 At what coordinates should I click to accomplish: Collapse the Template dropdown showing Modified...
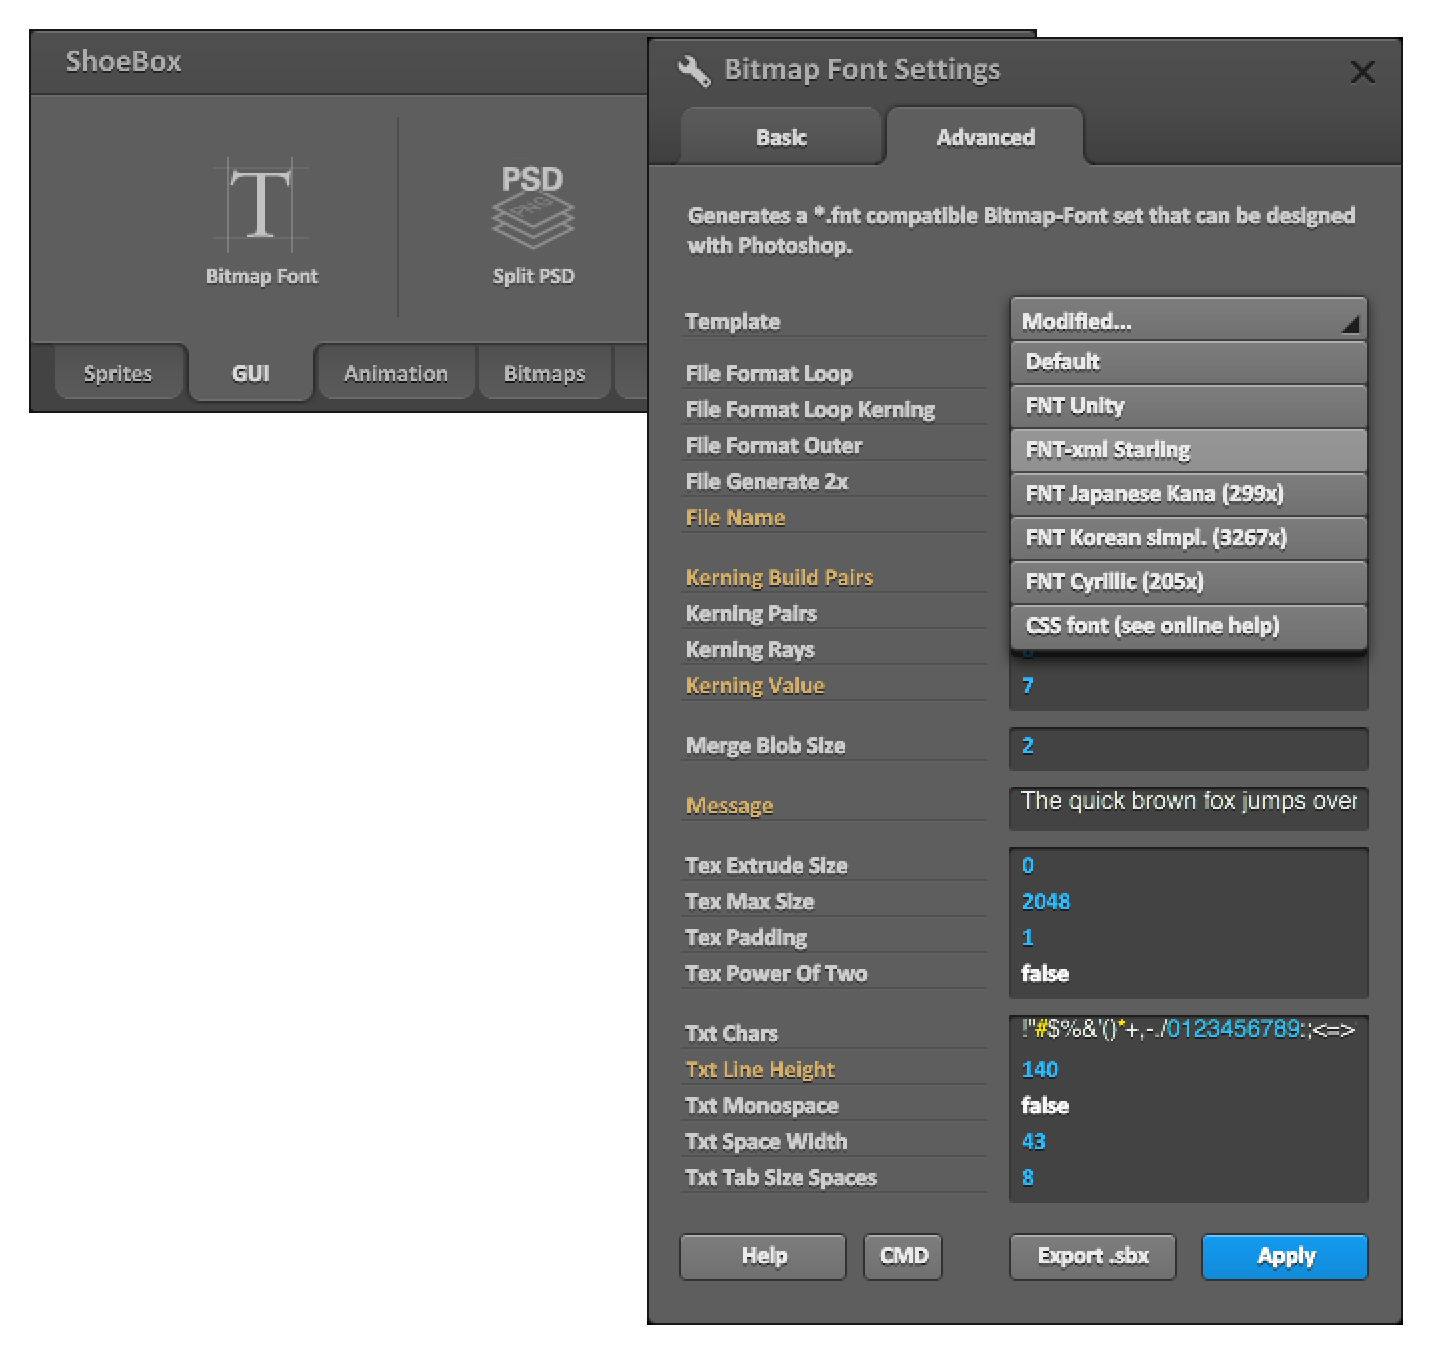click(1188, 321)
